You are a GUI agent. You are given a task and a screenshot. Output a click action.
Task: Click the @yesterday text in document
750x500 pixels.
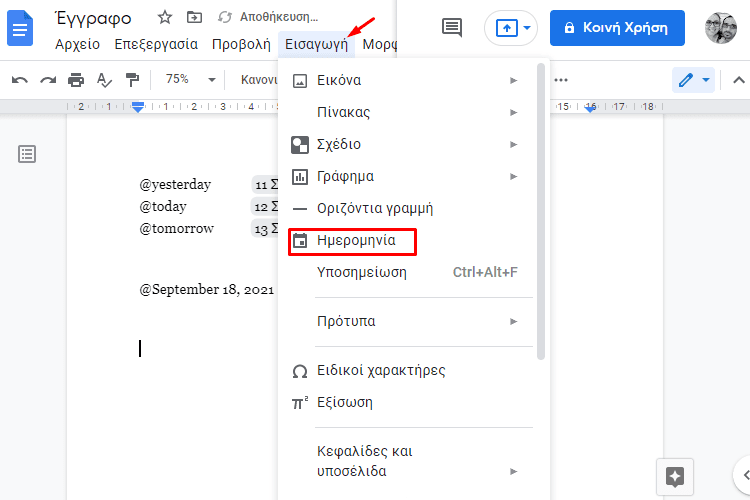click(175, 185)
